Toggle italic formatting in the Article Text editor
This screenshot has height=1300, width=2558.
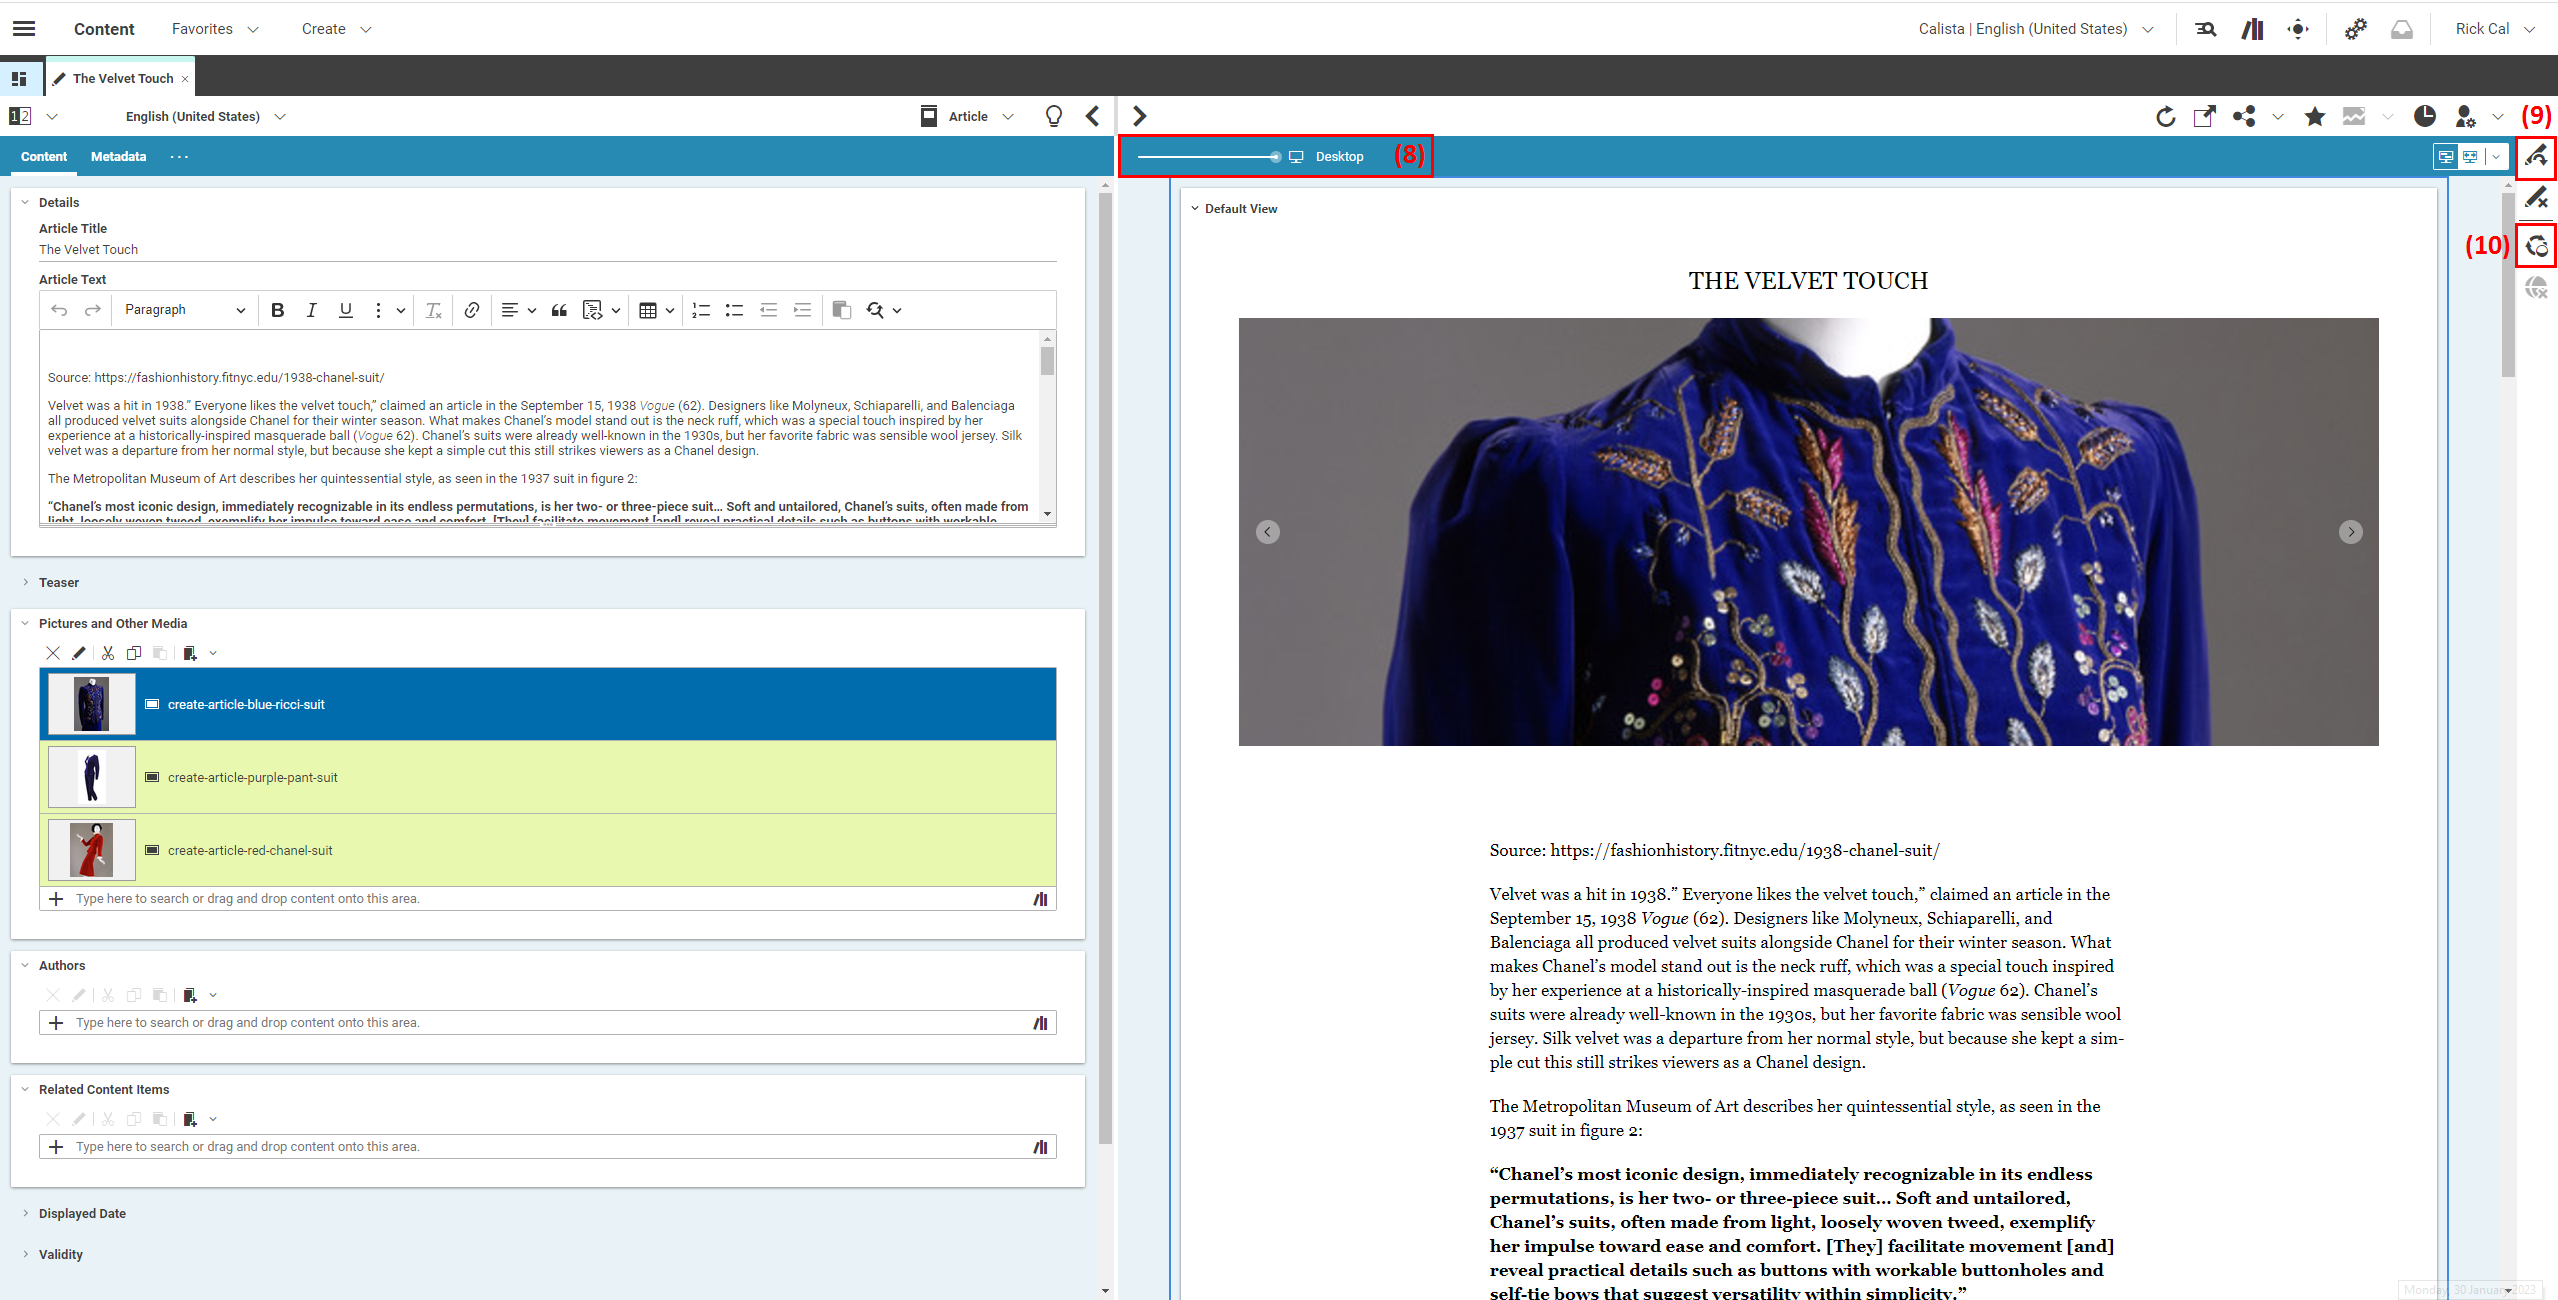click(x=311, y=310)
